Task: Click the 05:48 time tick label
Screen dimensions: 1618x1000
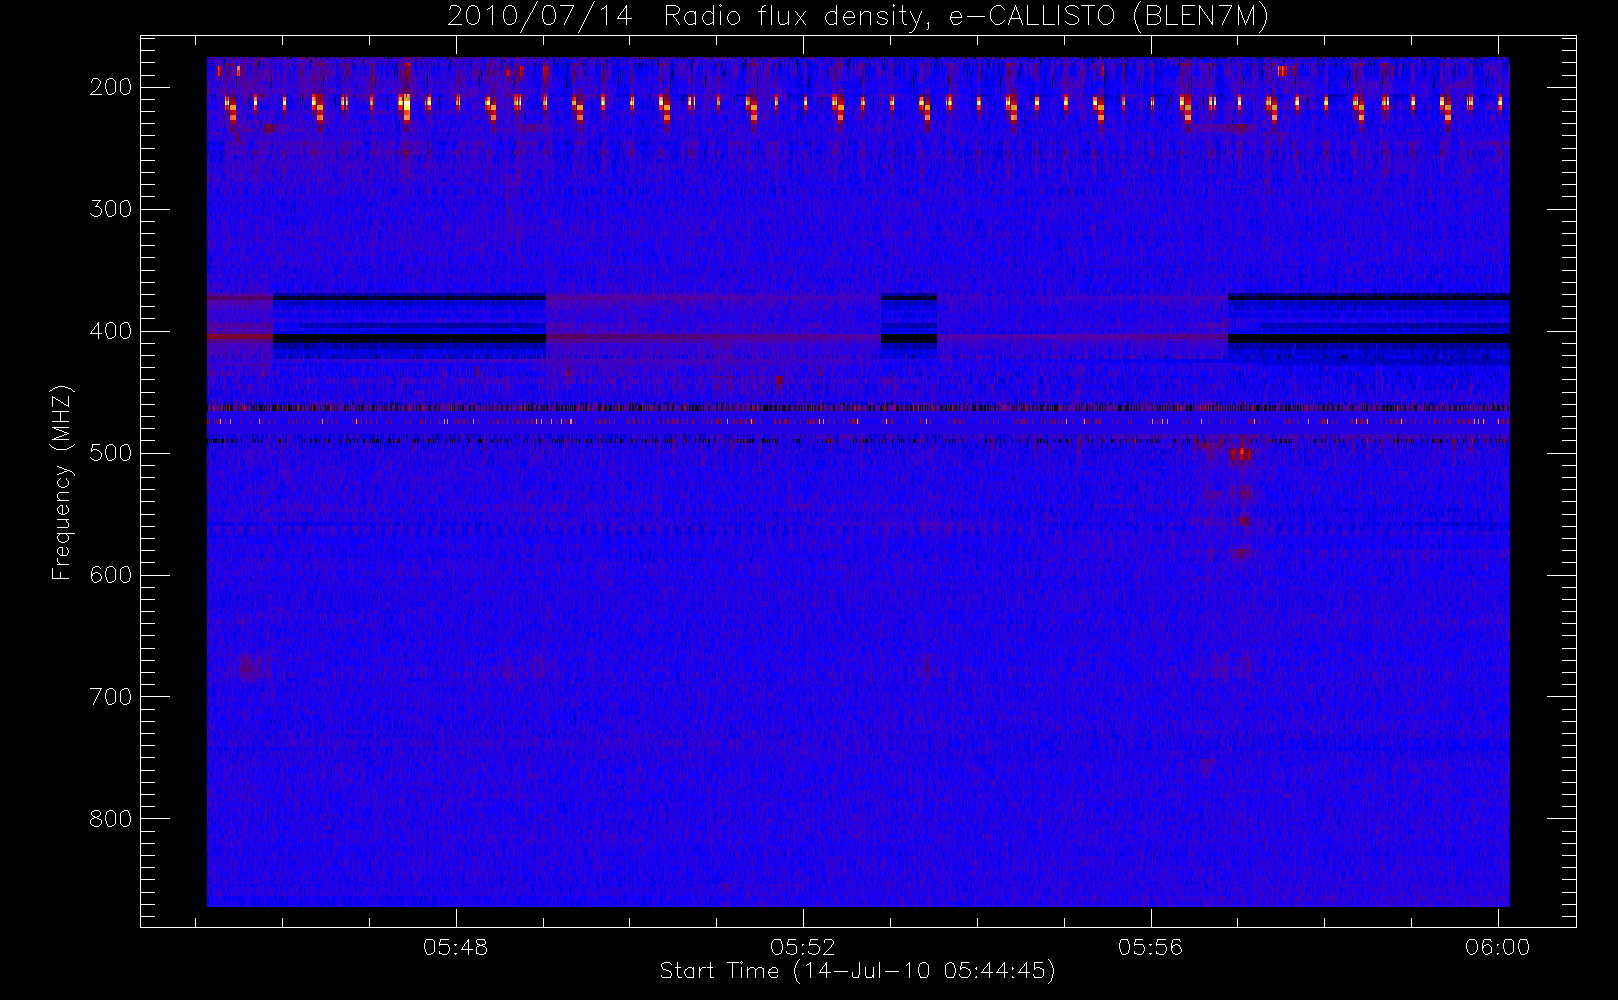Action: [456, 947]
